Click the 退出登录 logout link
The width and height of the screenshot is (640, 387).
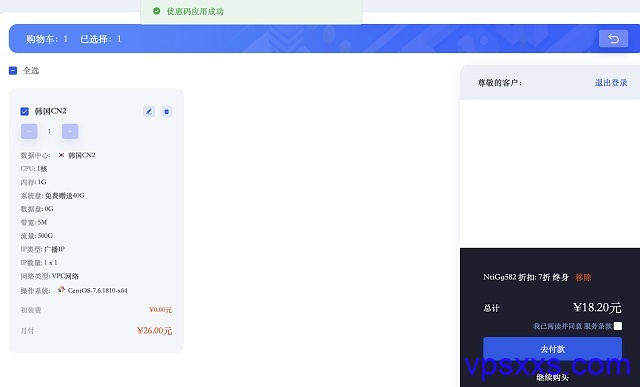[x=611, y=83]
